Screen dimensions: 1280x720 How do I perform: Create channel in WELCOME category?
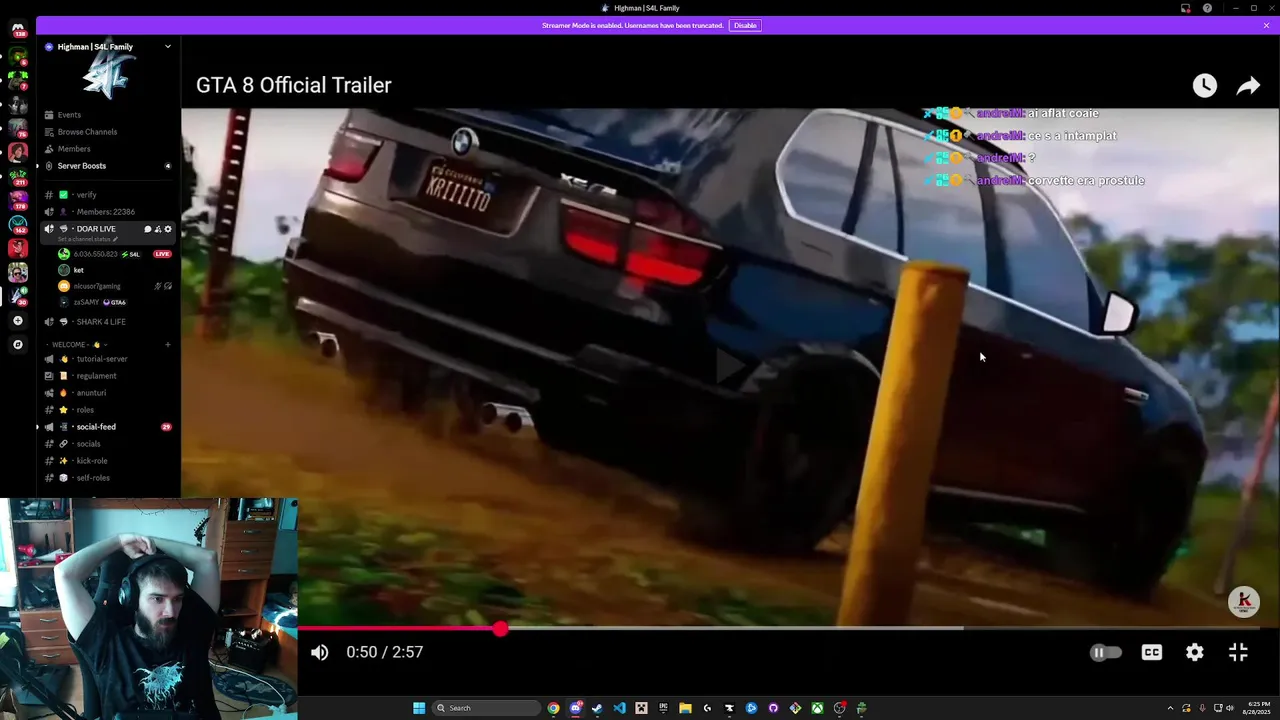(x=167, y=345)
